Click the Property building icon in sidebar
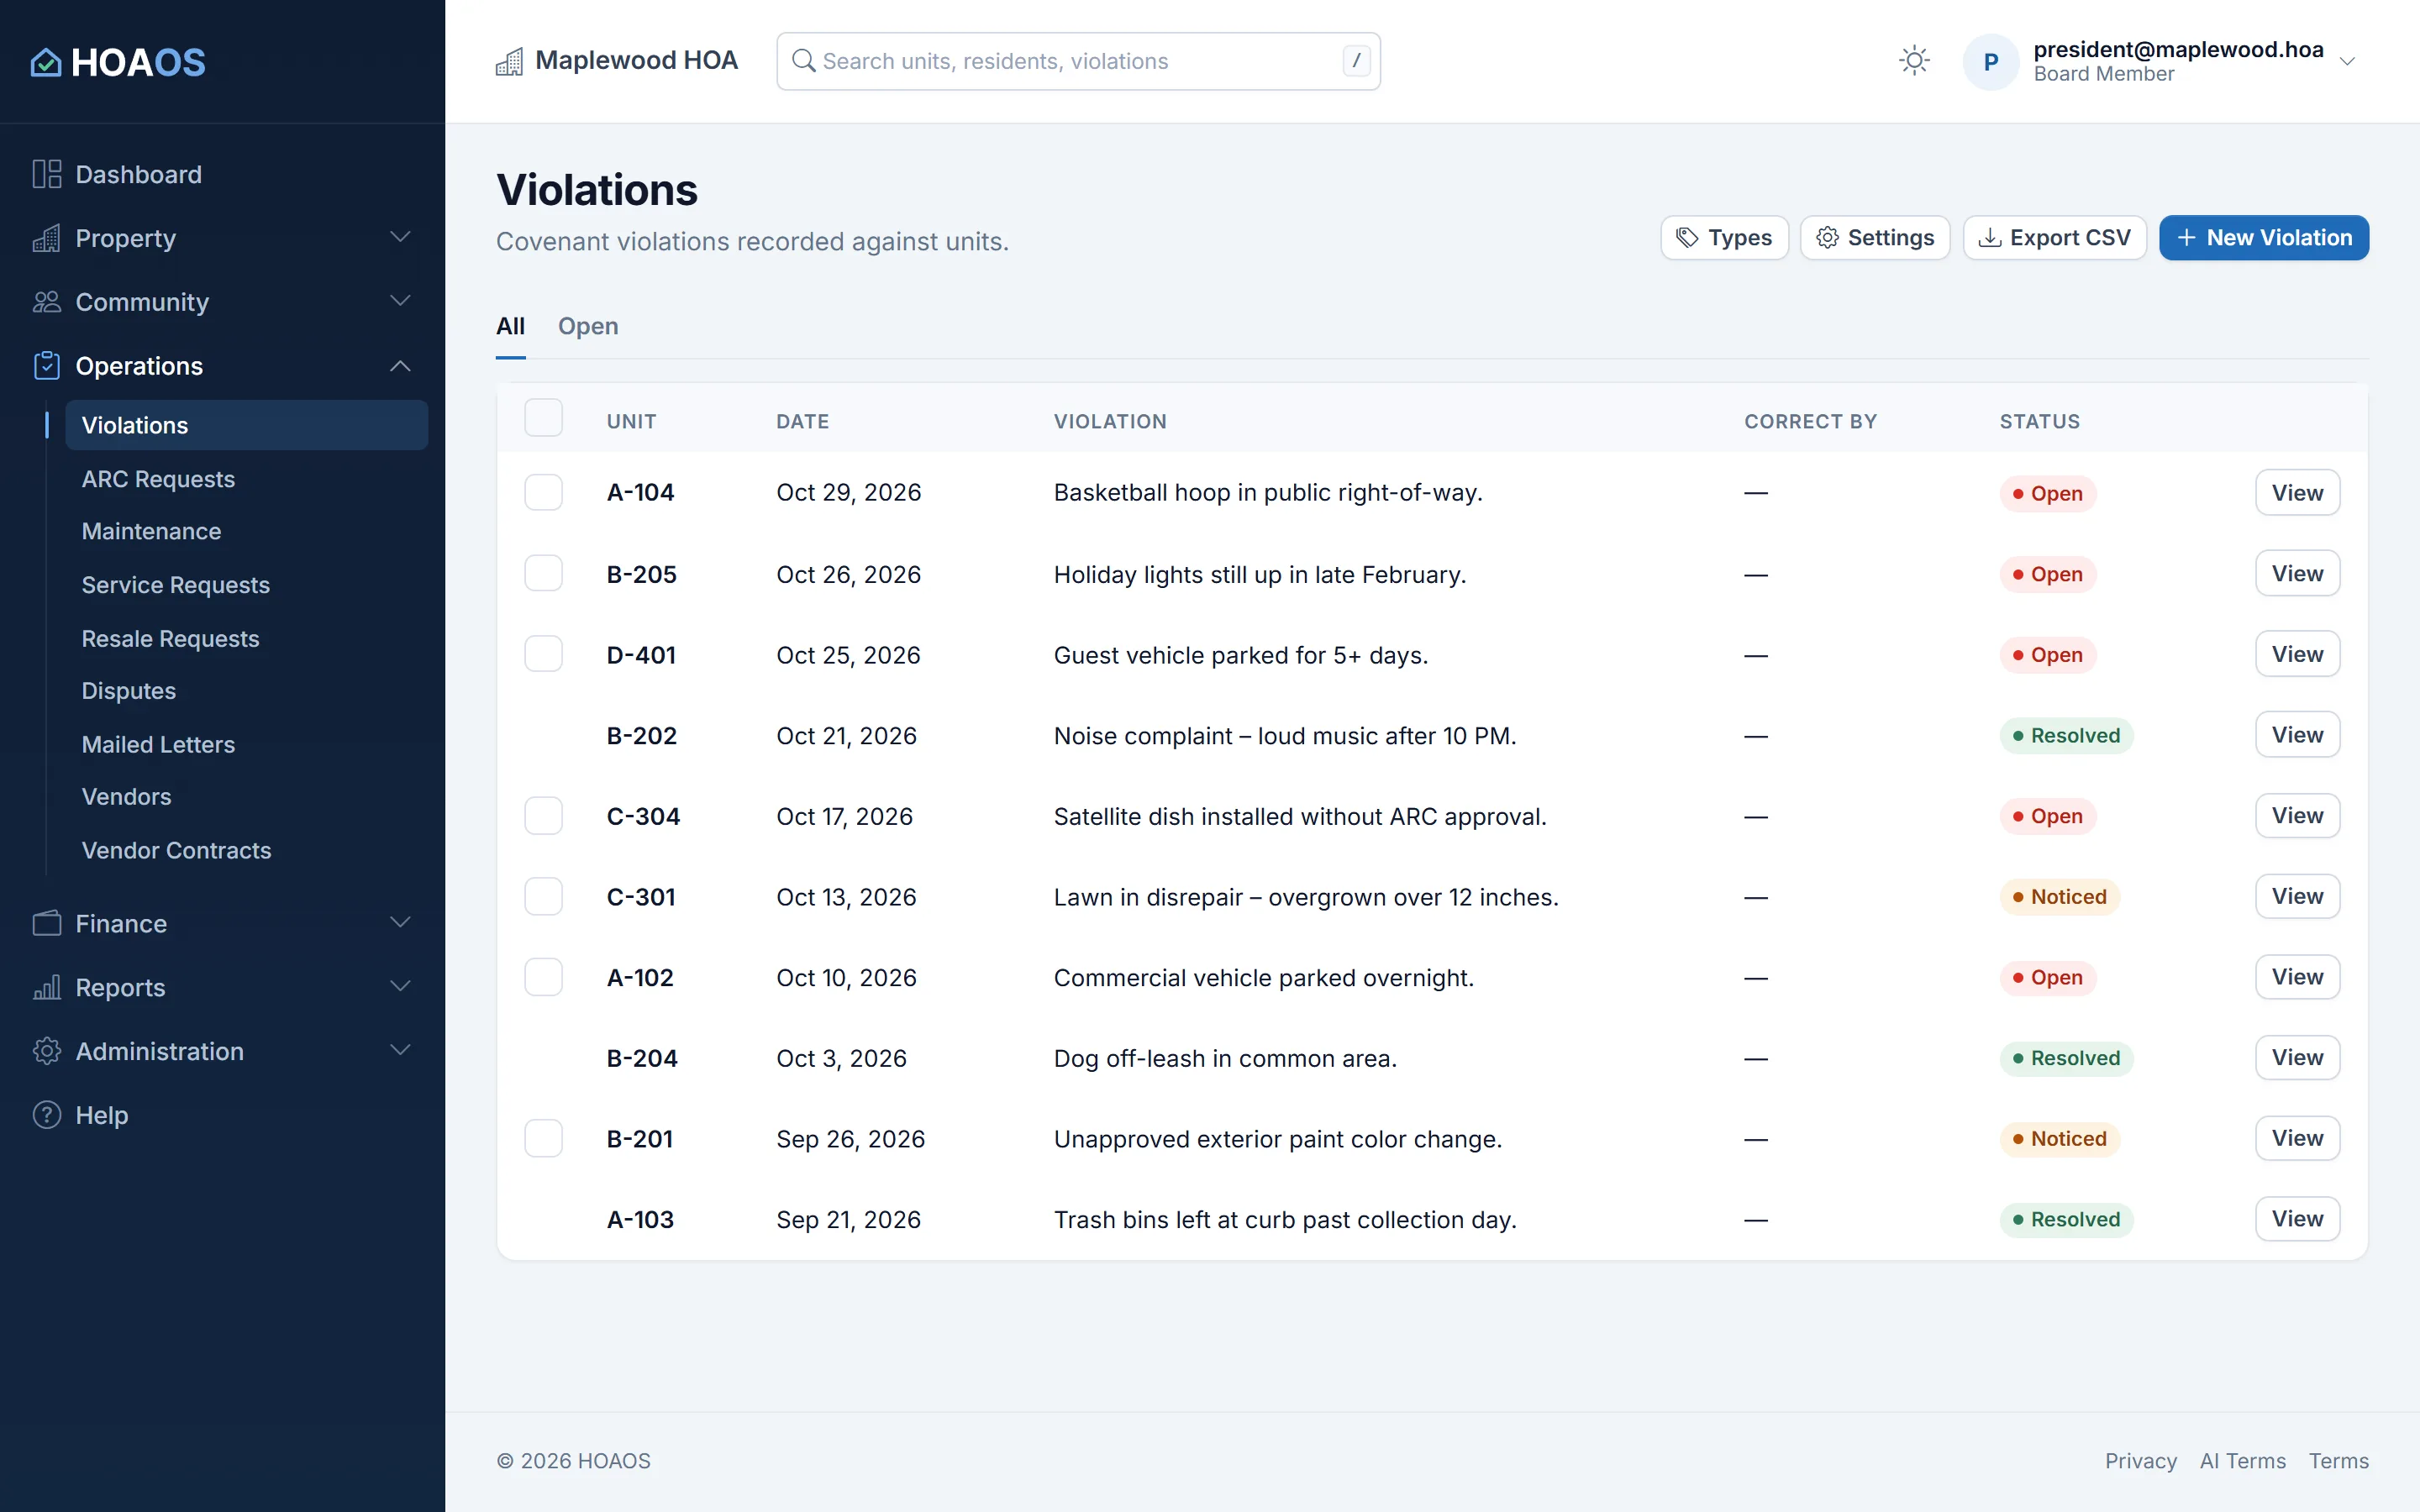 pyautogui.click(x=46, y=238)
